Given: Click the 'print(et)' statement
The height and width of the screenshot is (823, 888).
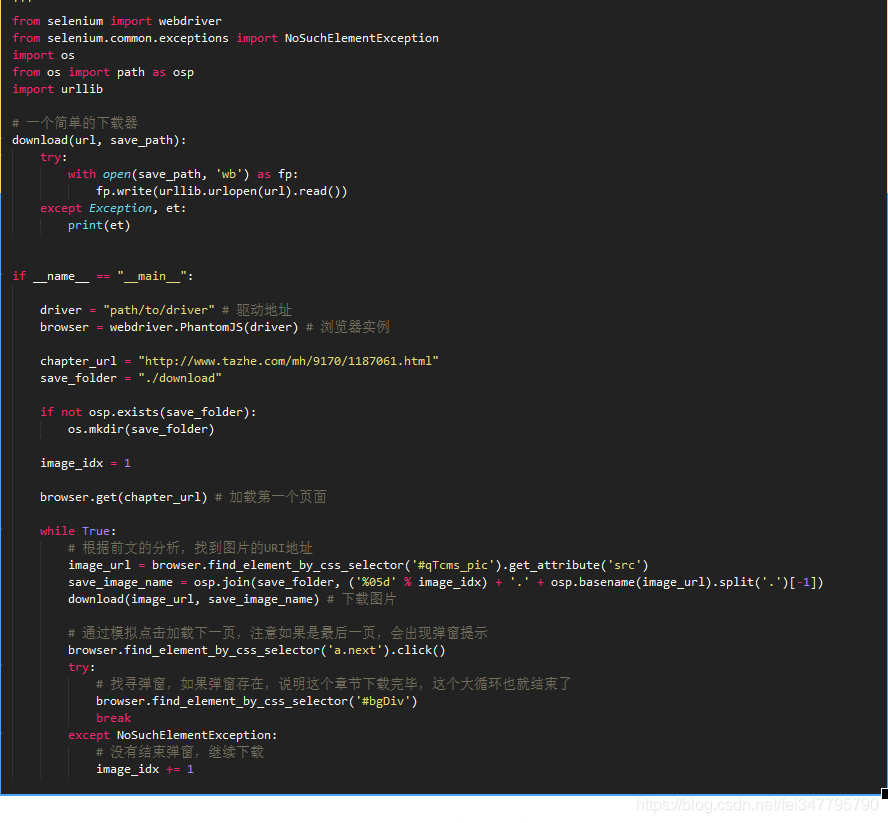Looking at the screenshot, I should [x=99, y=225].
